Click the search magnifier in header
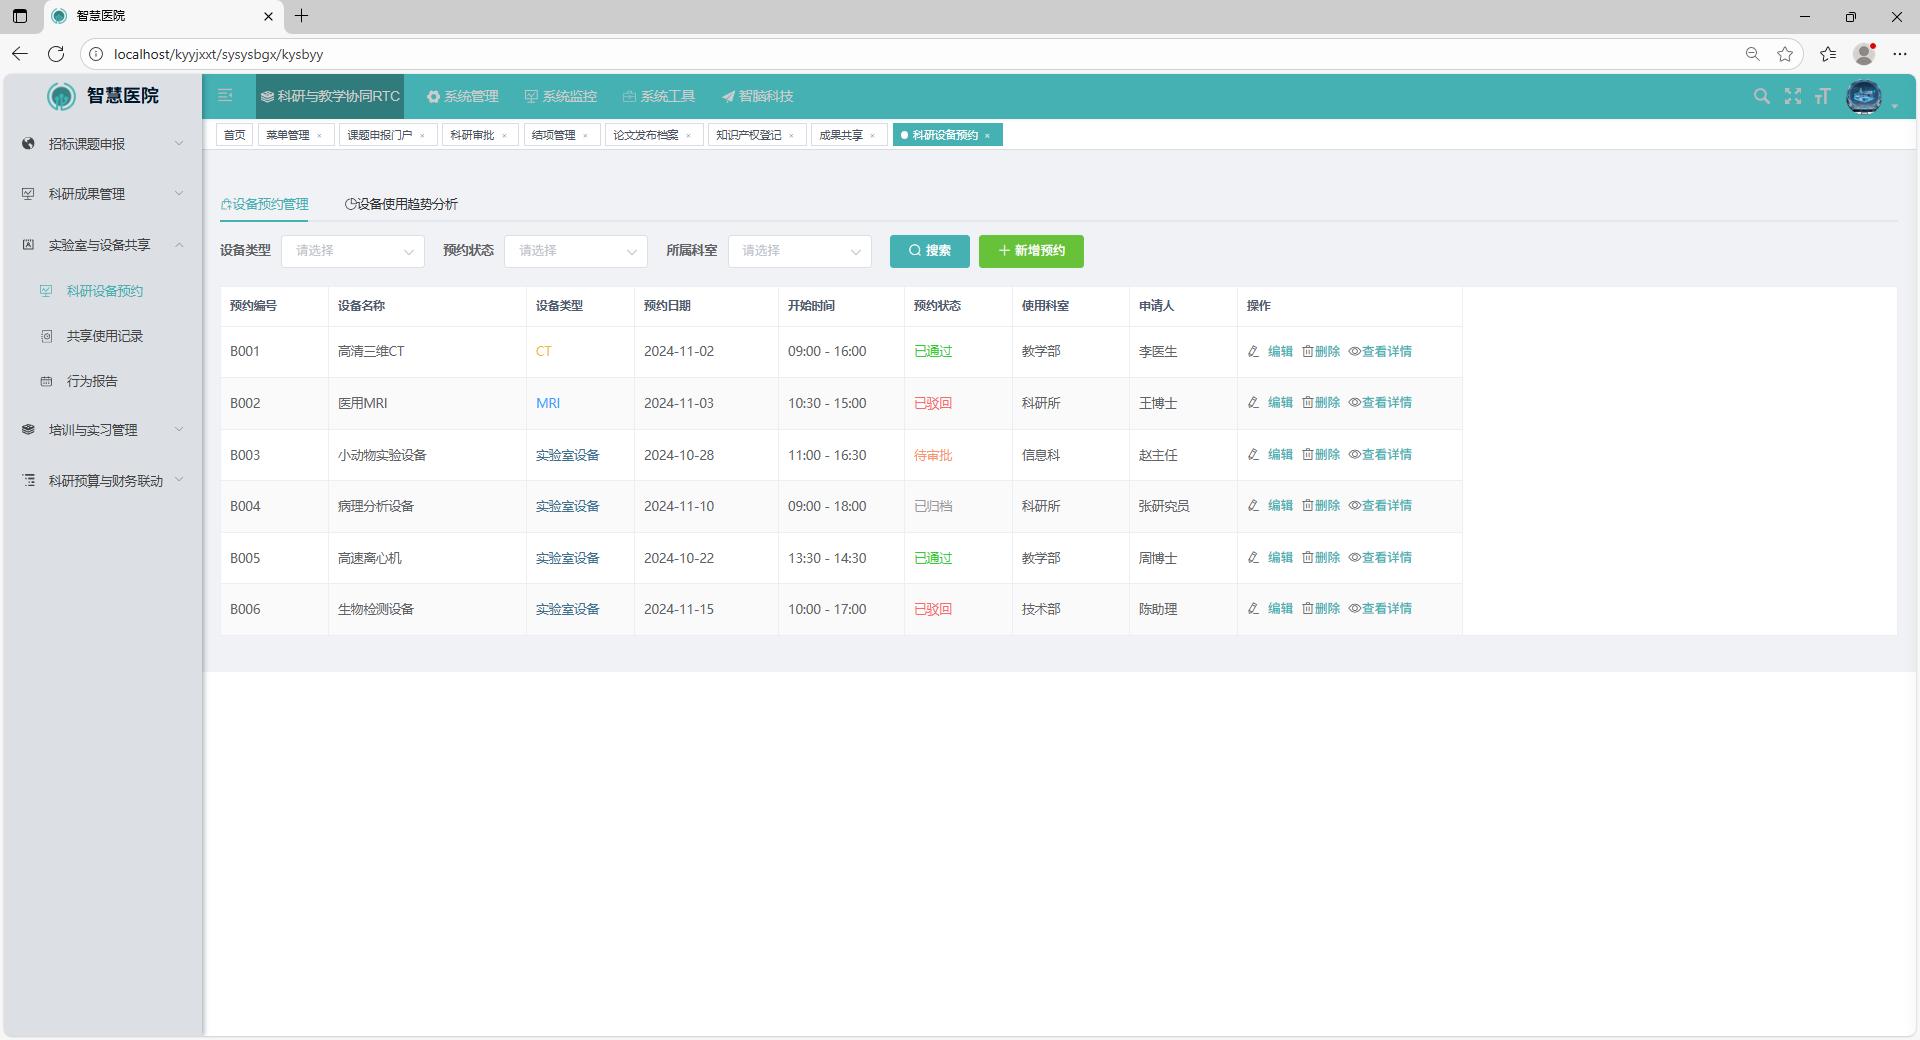 pos(1761,96)
